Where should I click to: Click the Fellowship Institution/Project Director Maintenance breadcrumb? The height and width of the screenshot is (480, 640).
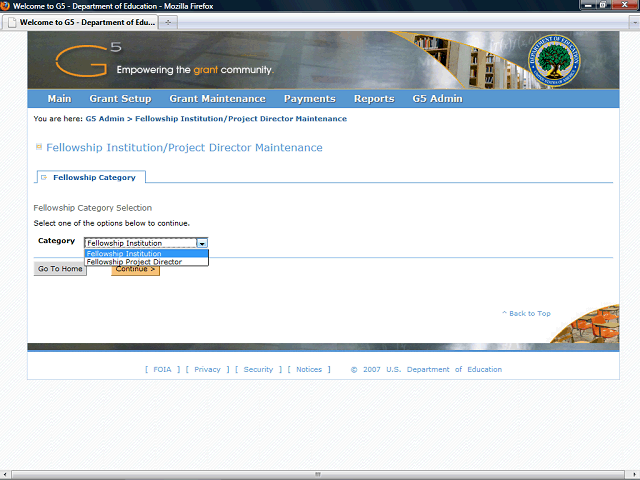click(241, 119)
